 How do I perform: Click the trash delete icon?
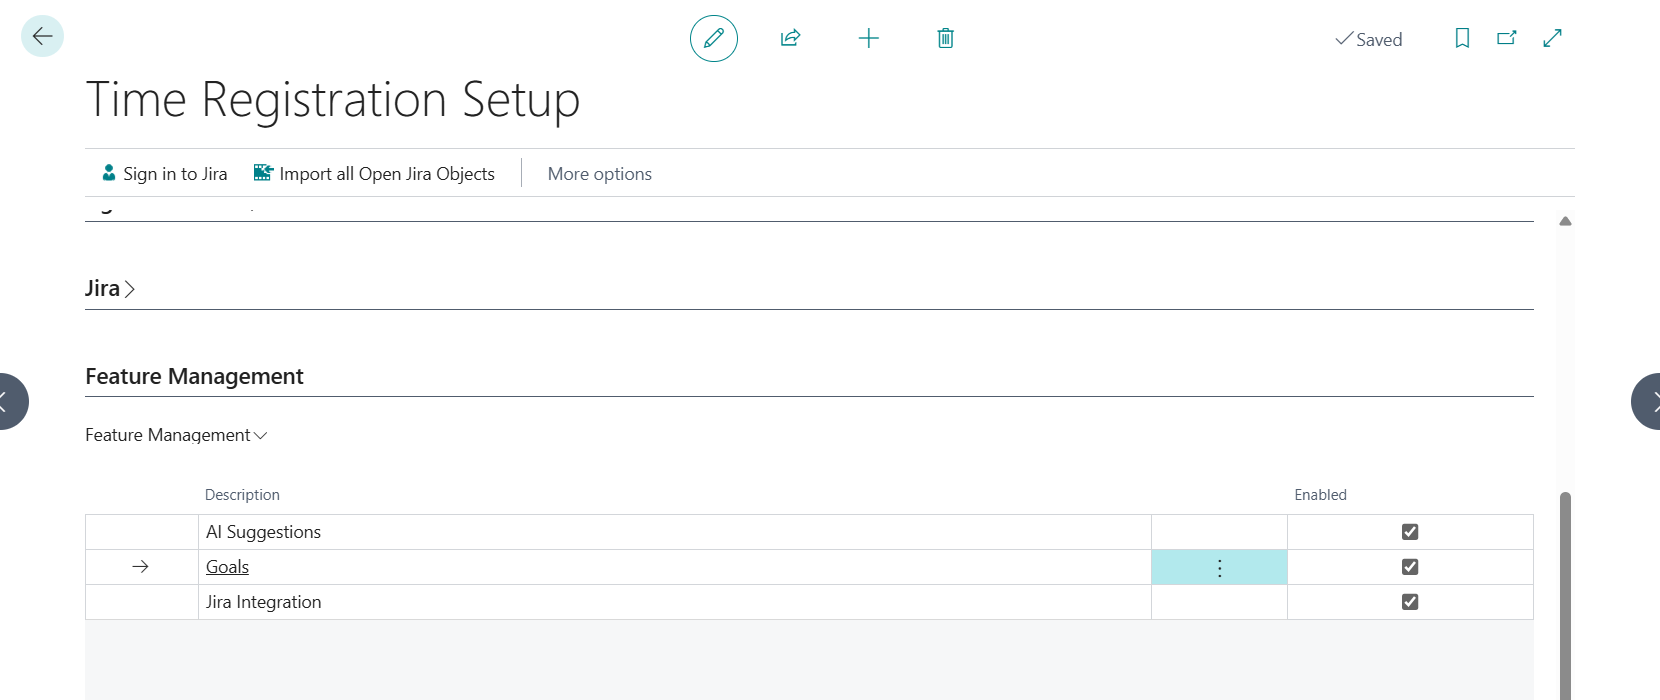[x=945, y=39]
